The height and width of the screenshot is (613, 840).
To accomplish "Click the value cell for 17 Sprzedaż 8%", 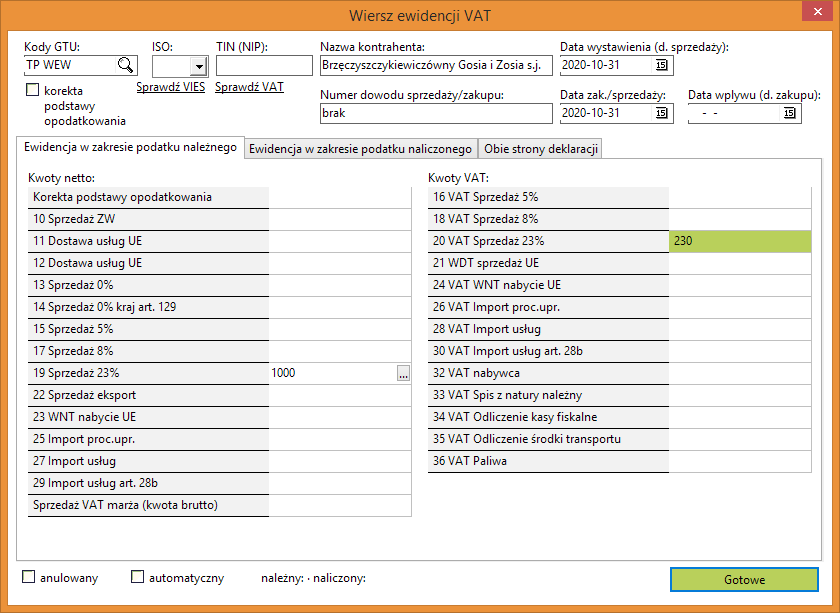I will (x=340, y=352).
